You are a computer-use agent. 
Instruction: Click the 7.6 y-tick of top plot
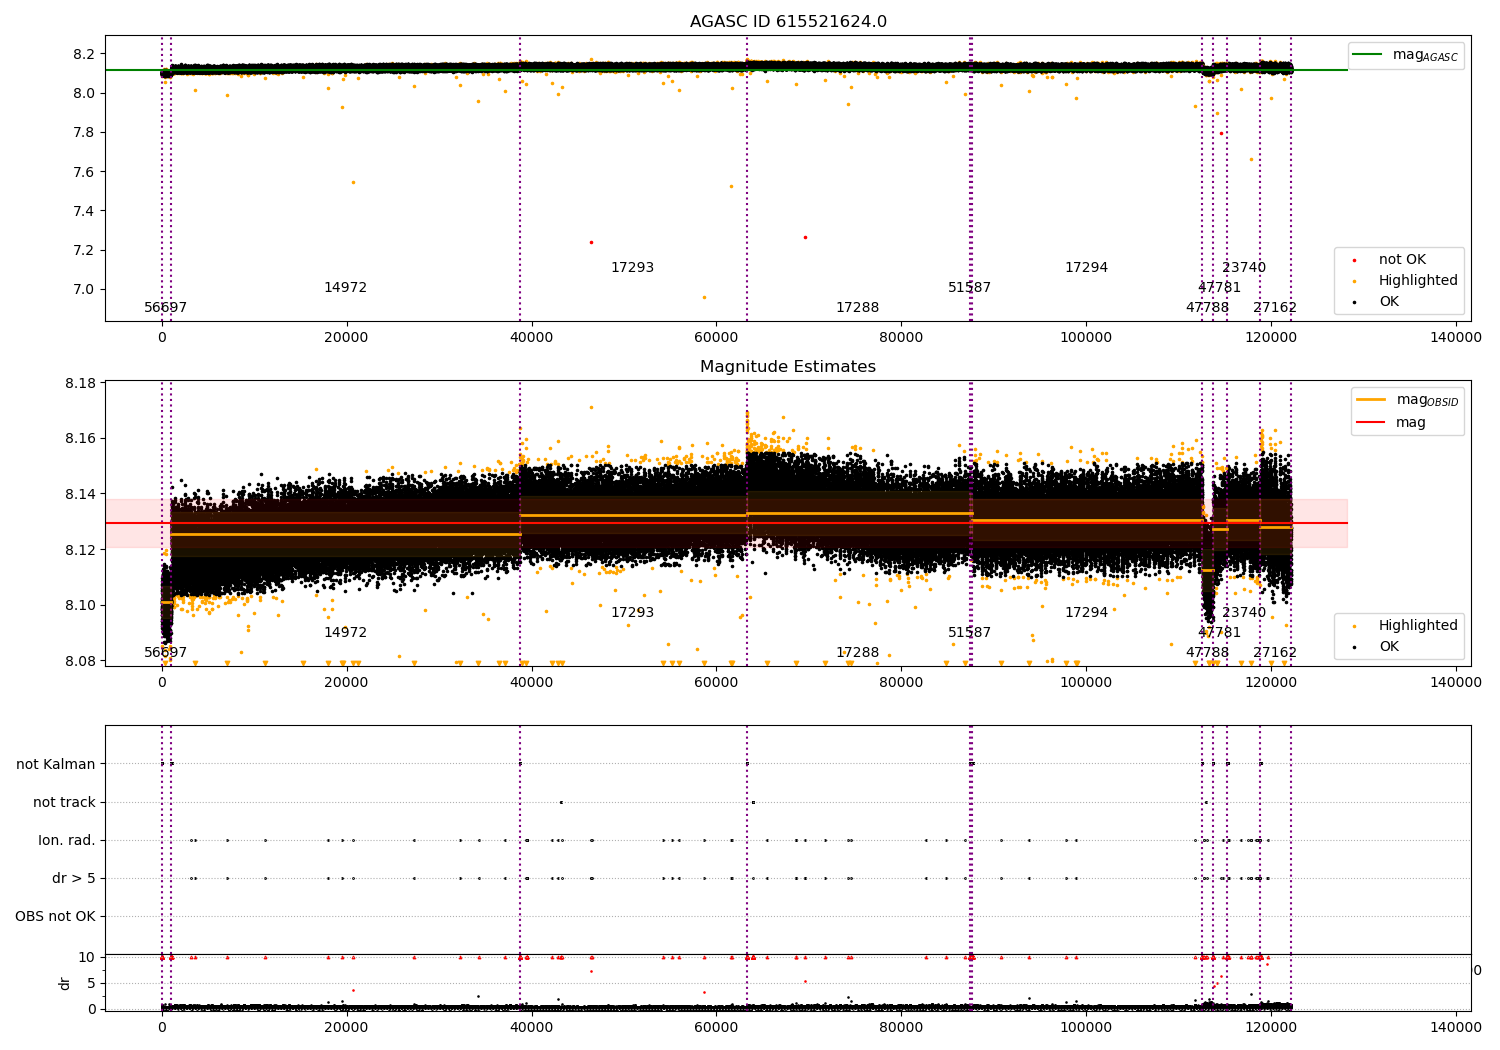pyautogui.click(x=84, y=172)
